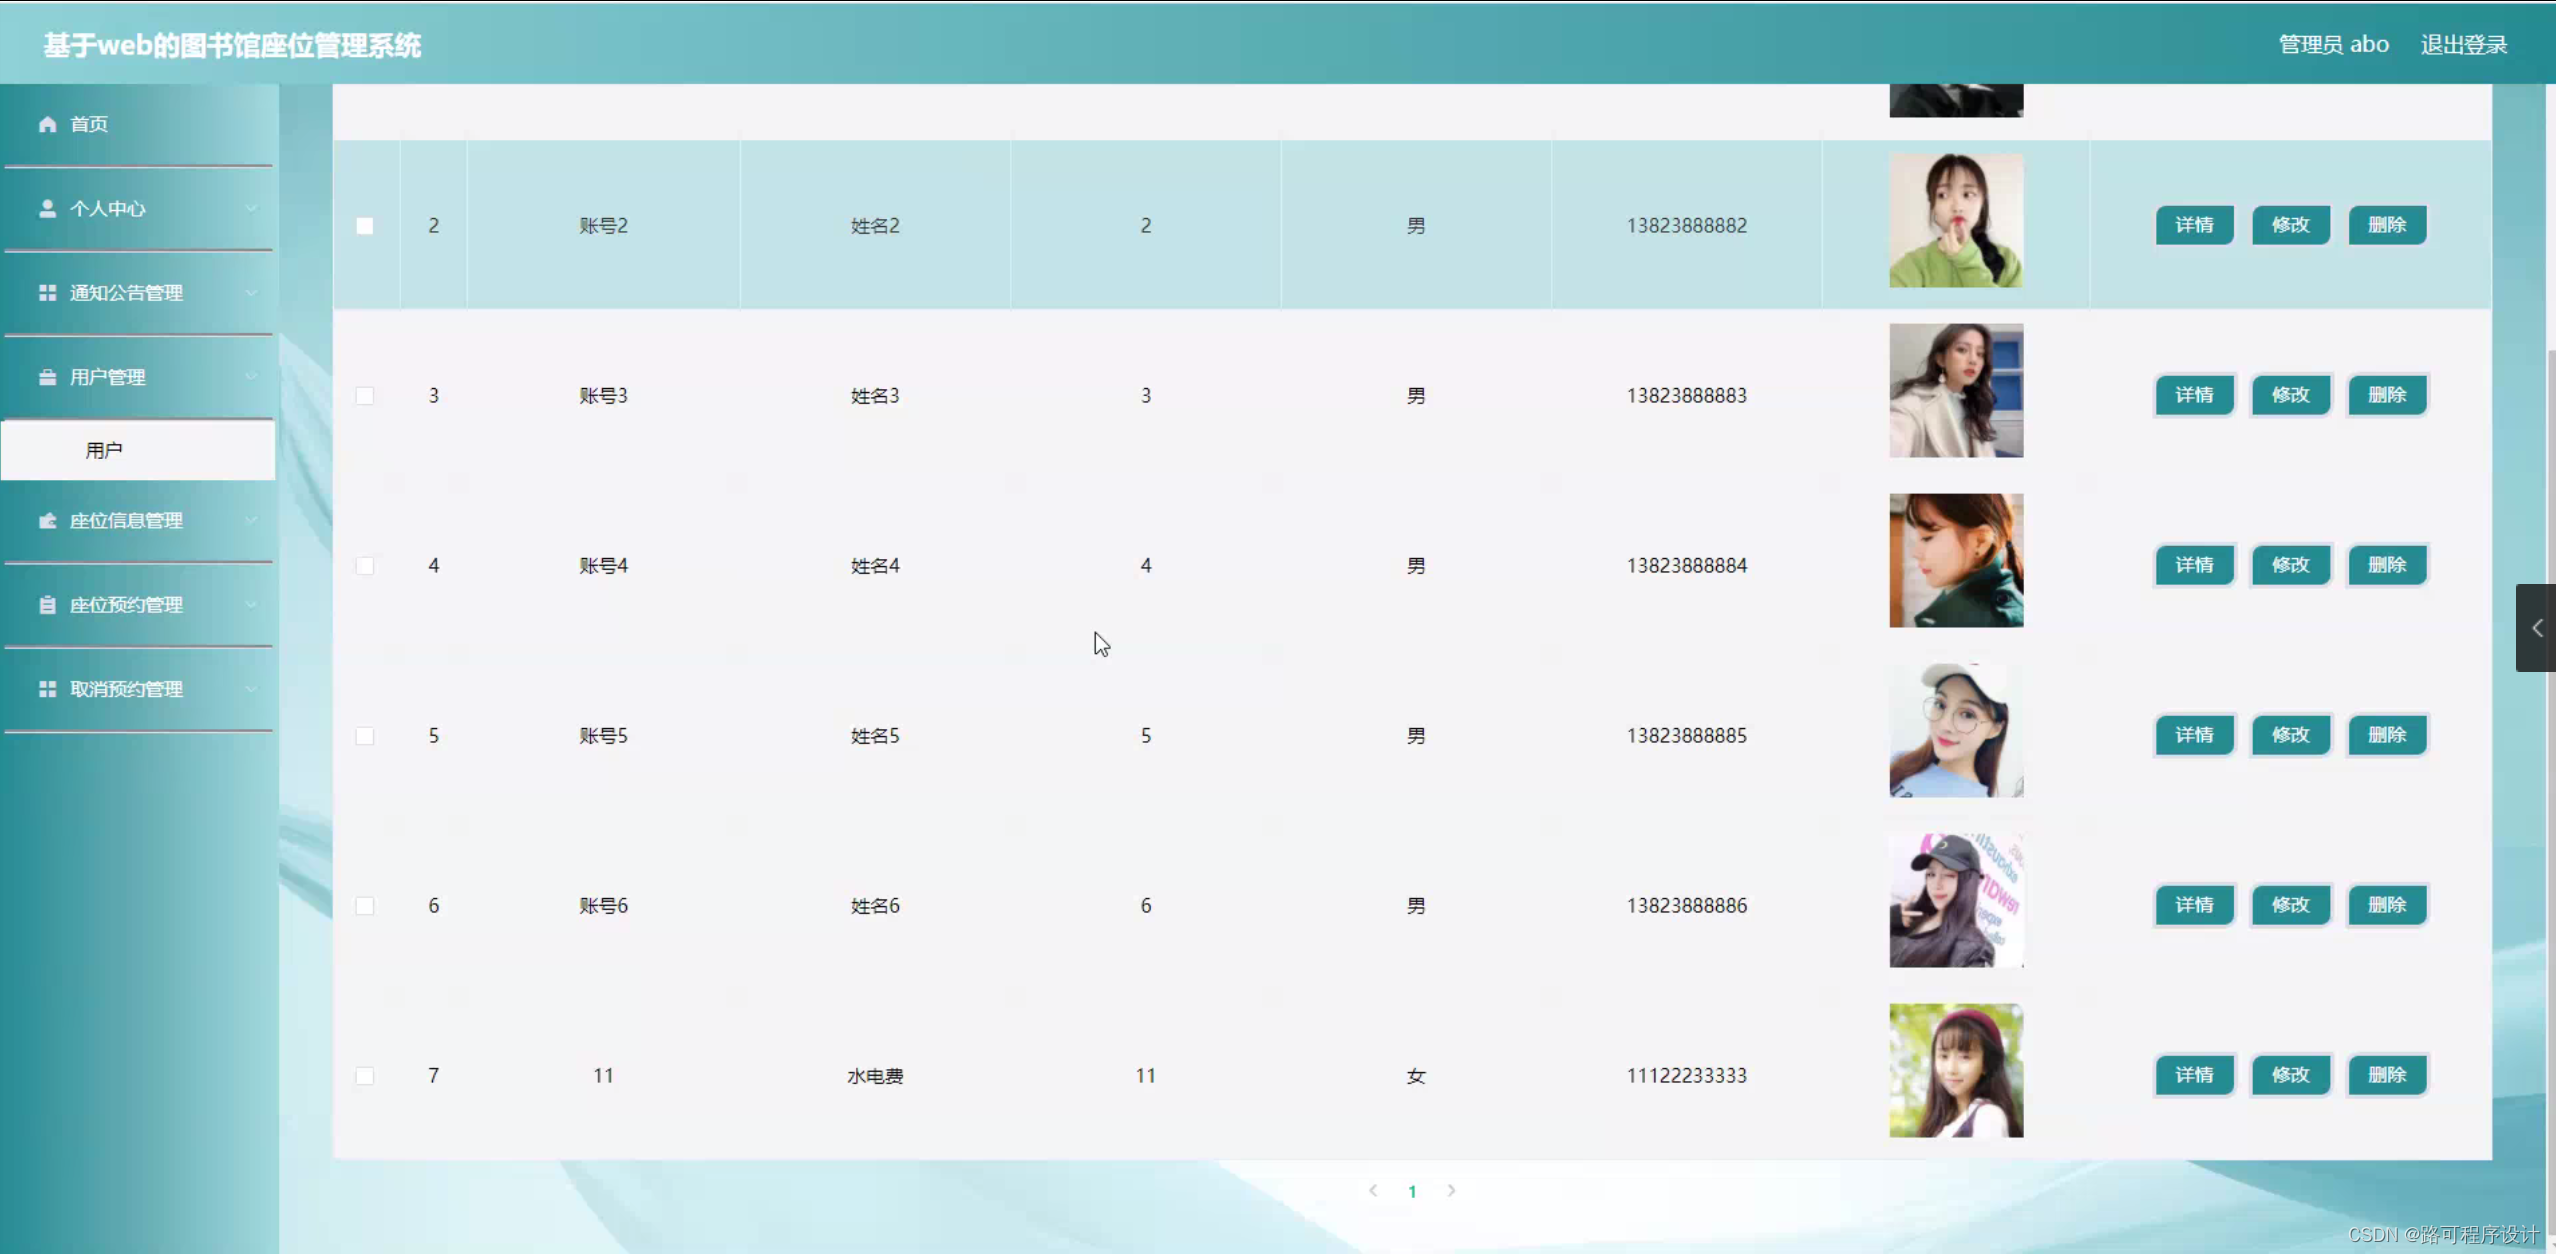Click page number 1 in pagination
This screenshot has width=2556, height=1254.
tap(1411, 1190)
